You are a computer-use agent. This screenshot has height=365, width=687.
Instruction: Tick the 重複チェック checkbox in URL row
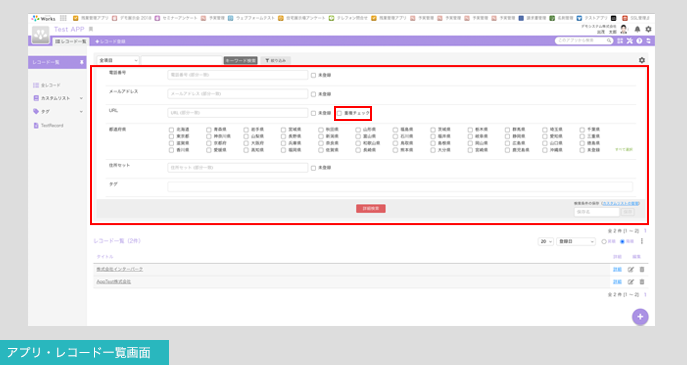tap(339, 113)
